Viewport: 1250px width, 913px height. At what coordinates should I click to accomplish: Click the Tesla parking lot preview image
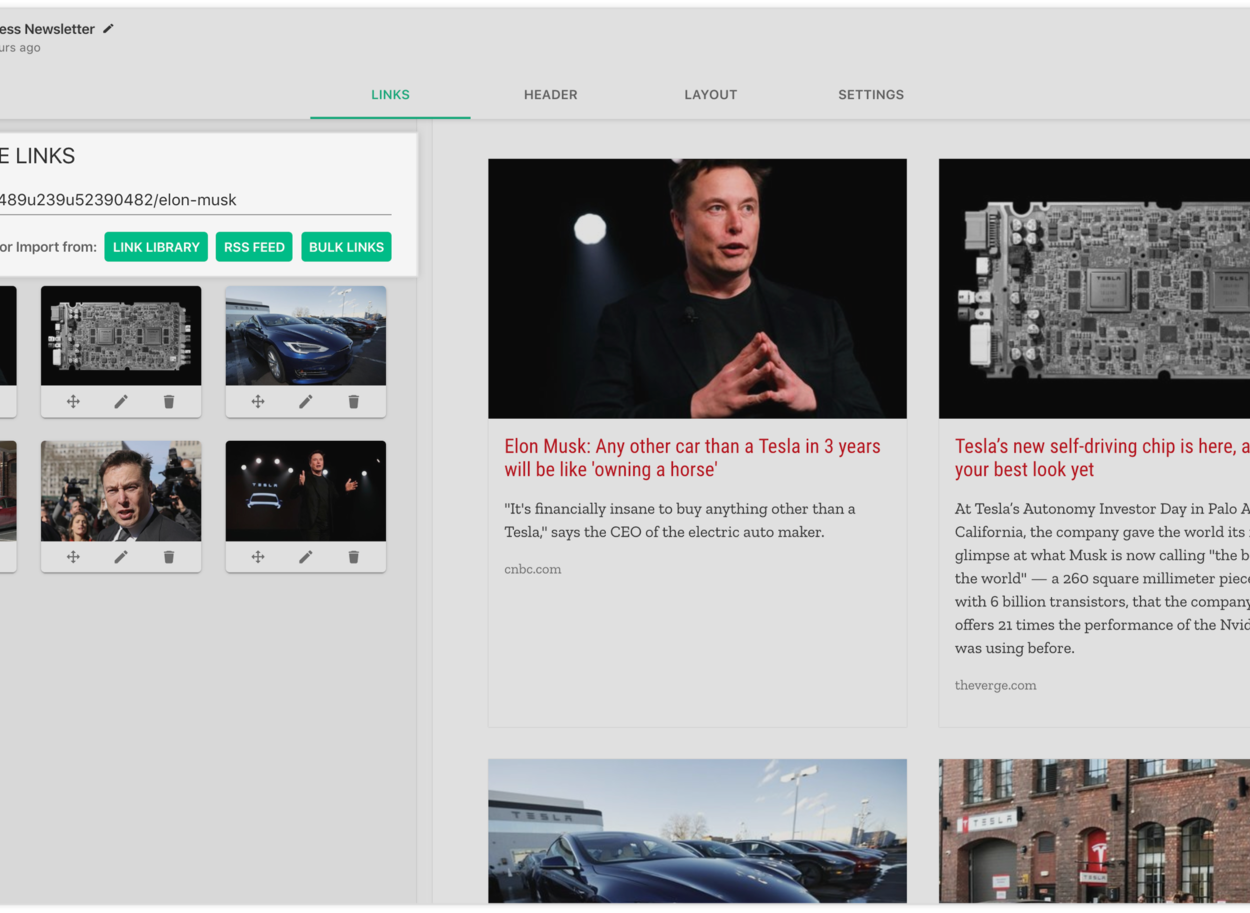(697, 831)
